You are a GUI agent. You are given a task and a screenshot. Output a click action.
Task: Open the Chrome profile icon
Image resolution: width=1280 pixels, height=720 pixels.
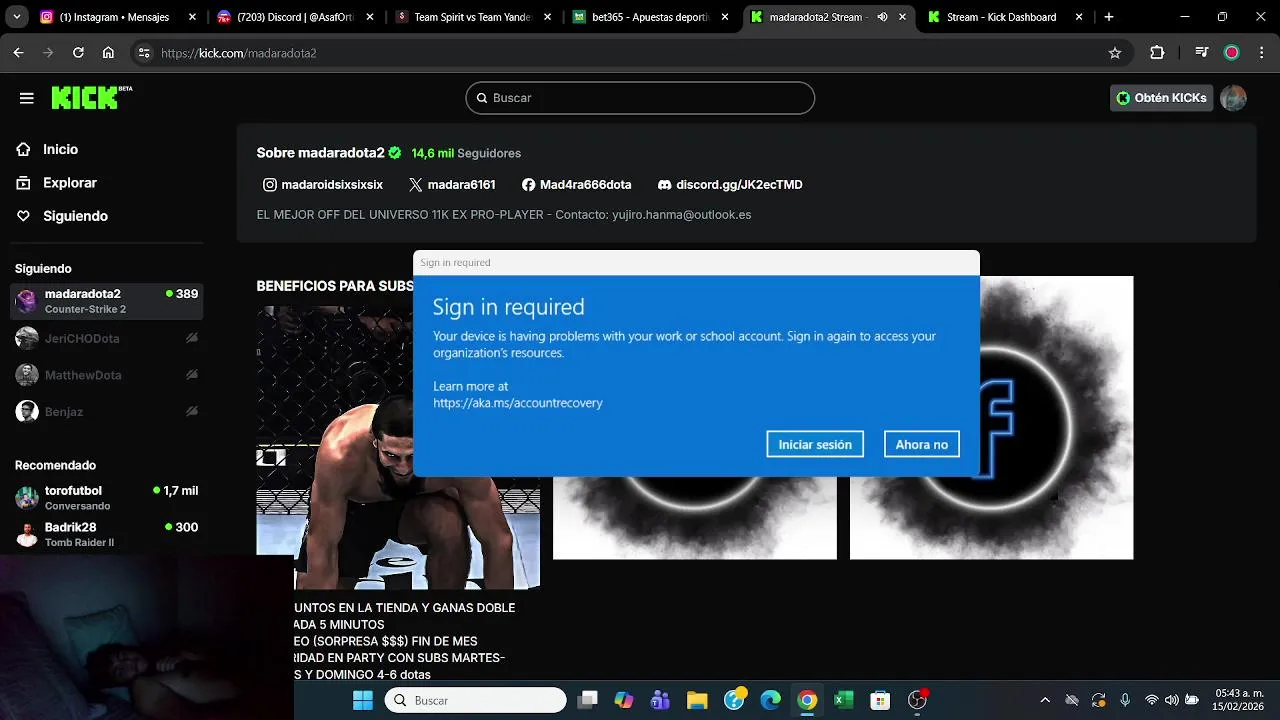pyautogui.click(x=1232, y=53)
